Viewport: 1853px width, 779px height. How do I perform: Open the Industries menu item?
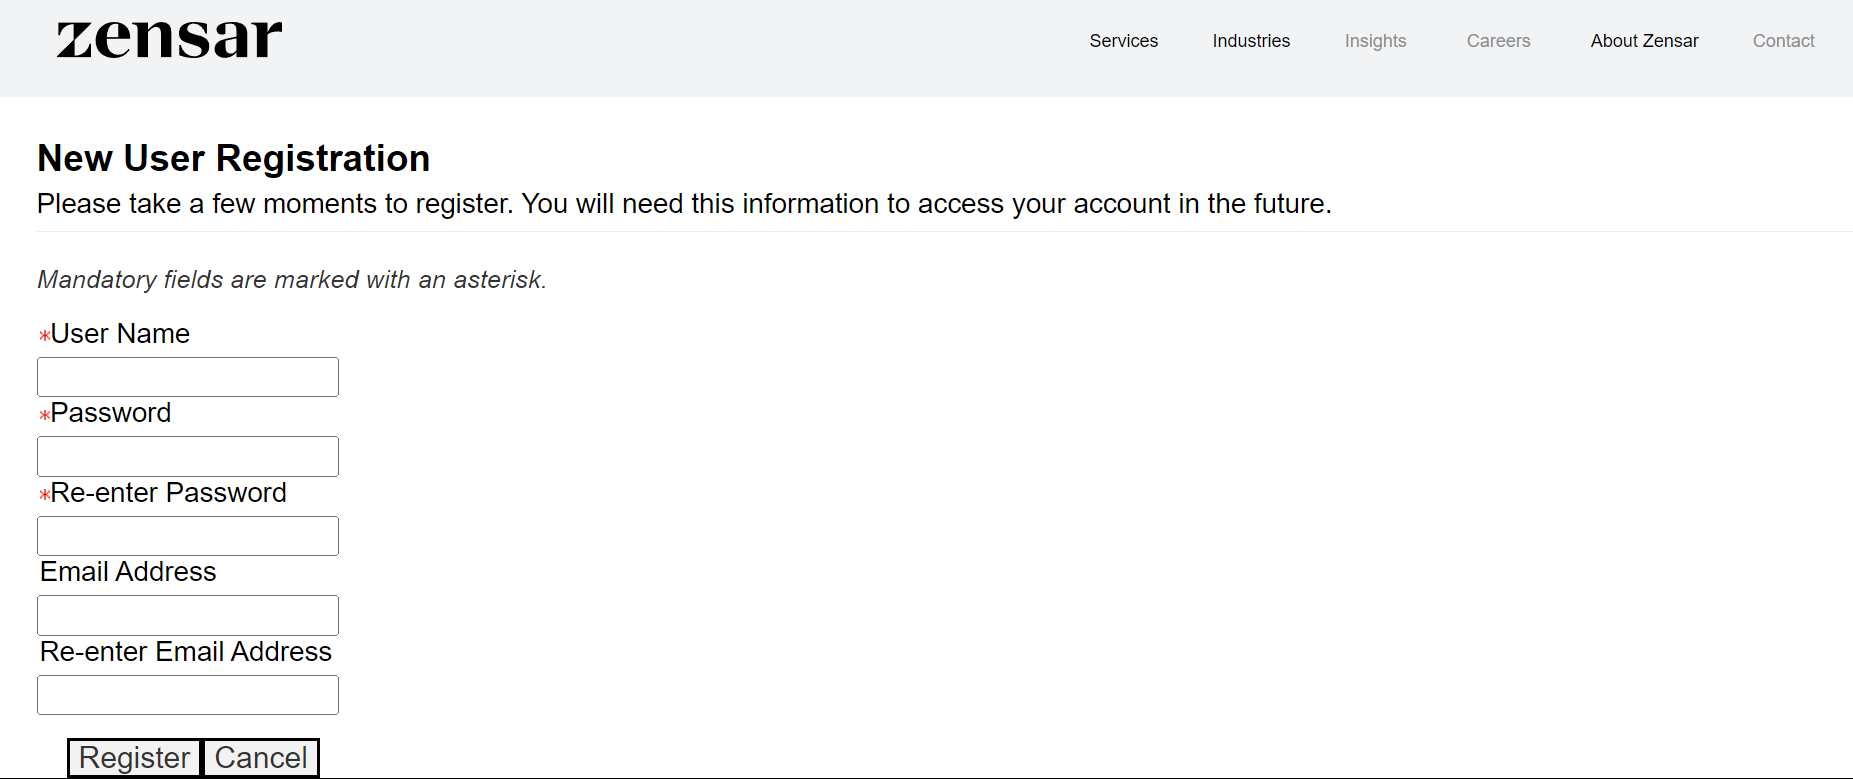[x=1250, y=41]
